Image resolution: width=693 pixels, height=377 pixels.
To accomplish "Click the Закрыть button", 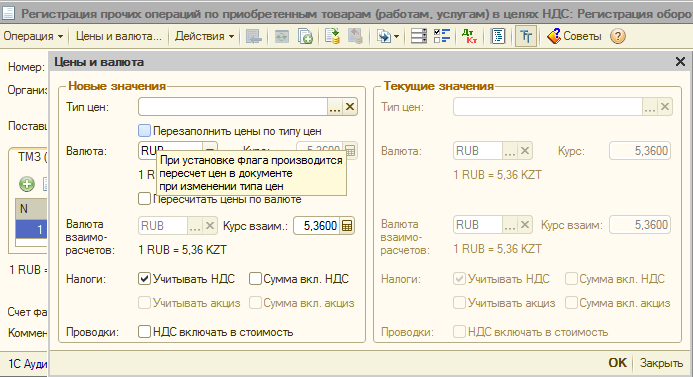I will pos(661,363).
